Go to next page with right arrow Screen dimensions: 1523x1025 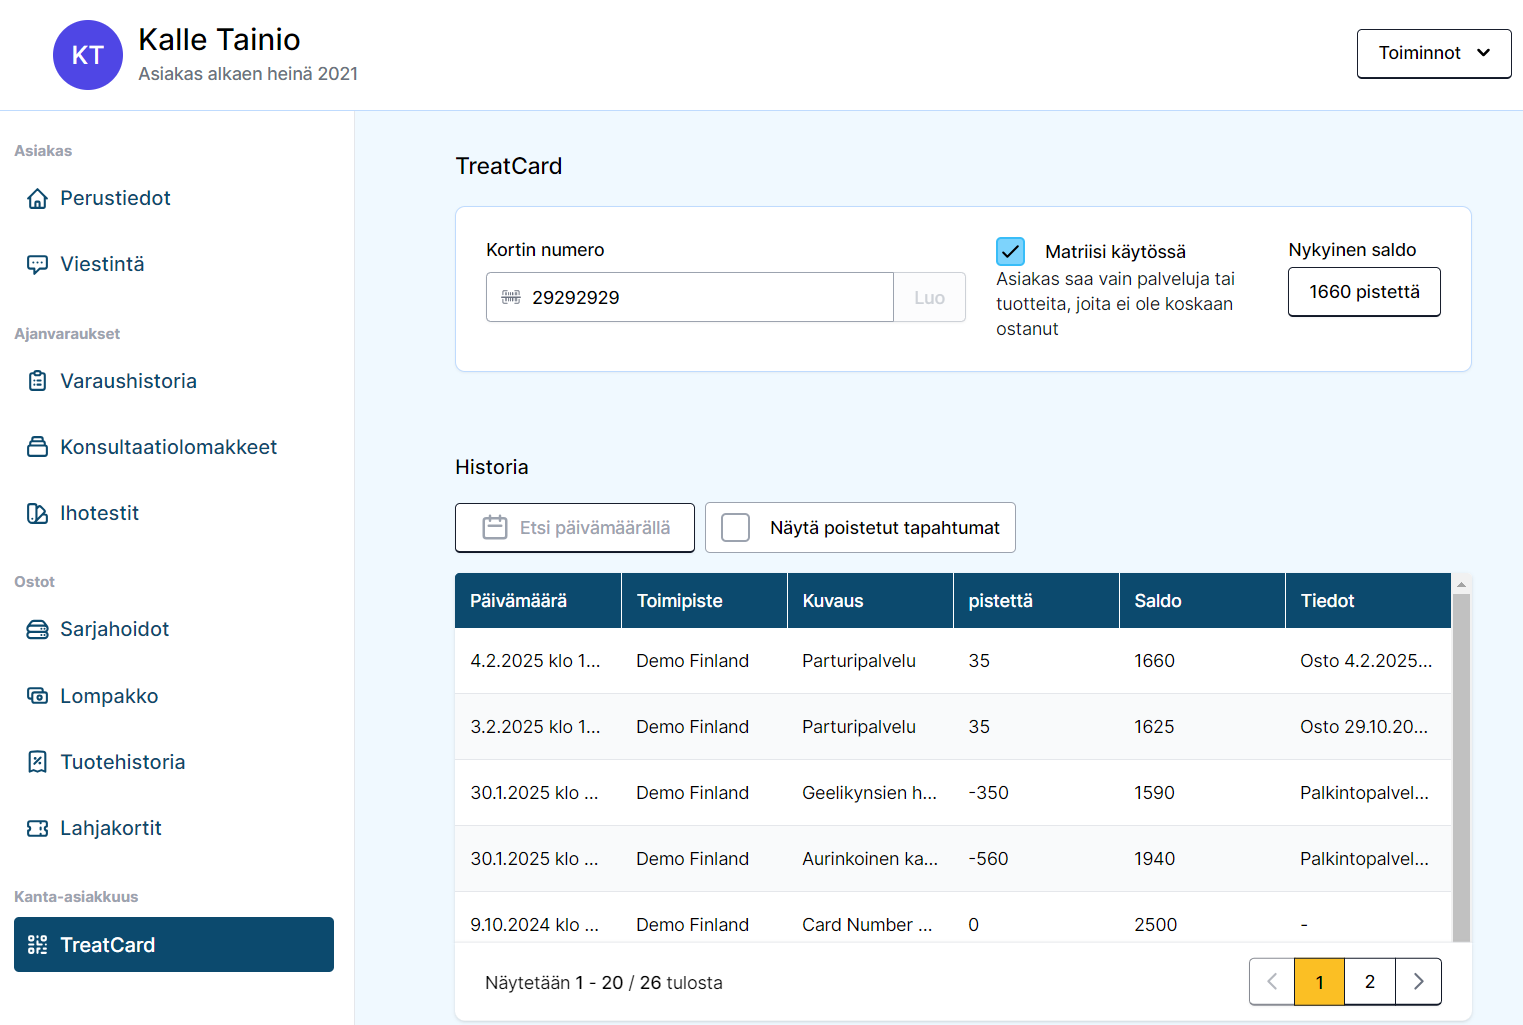[x=1418, y=982]
